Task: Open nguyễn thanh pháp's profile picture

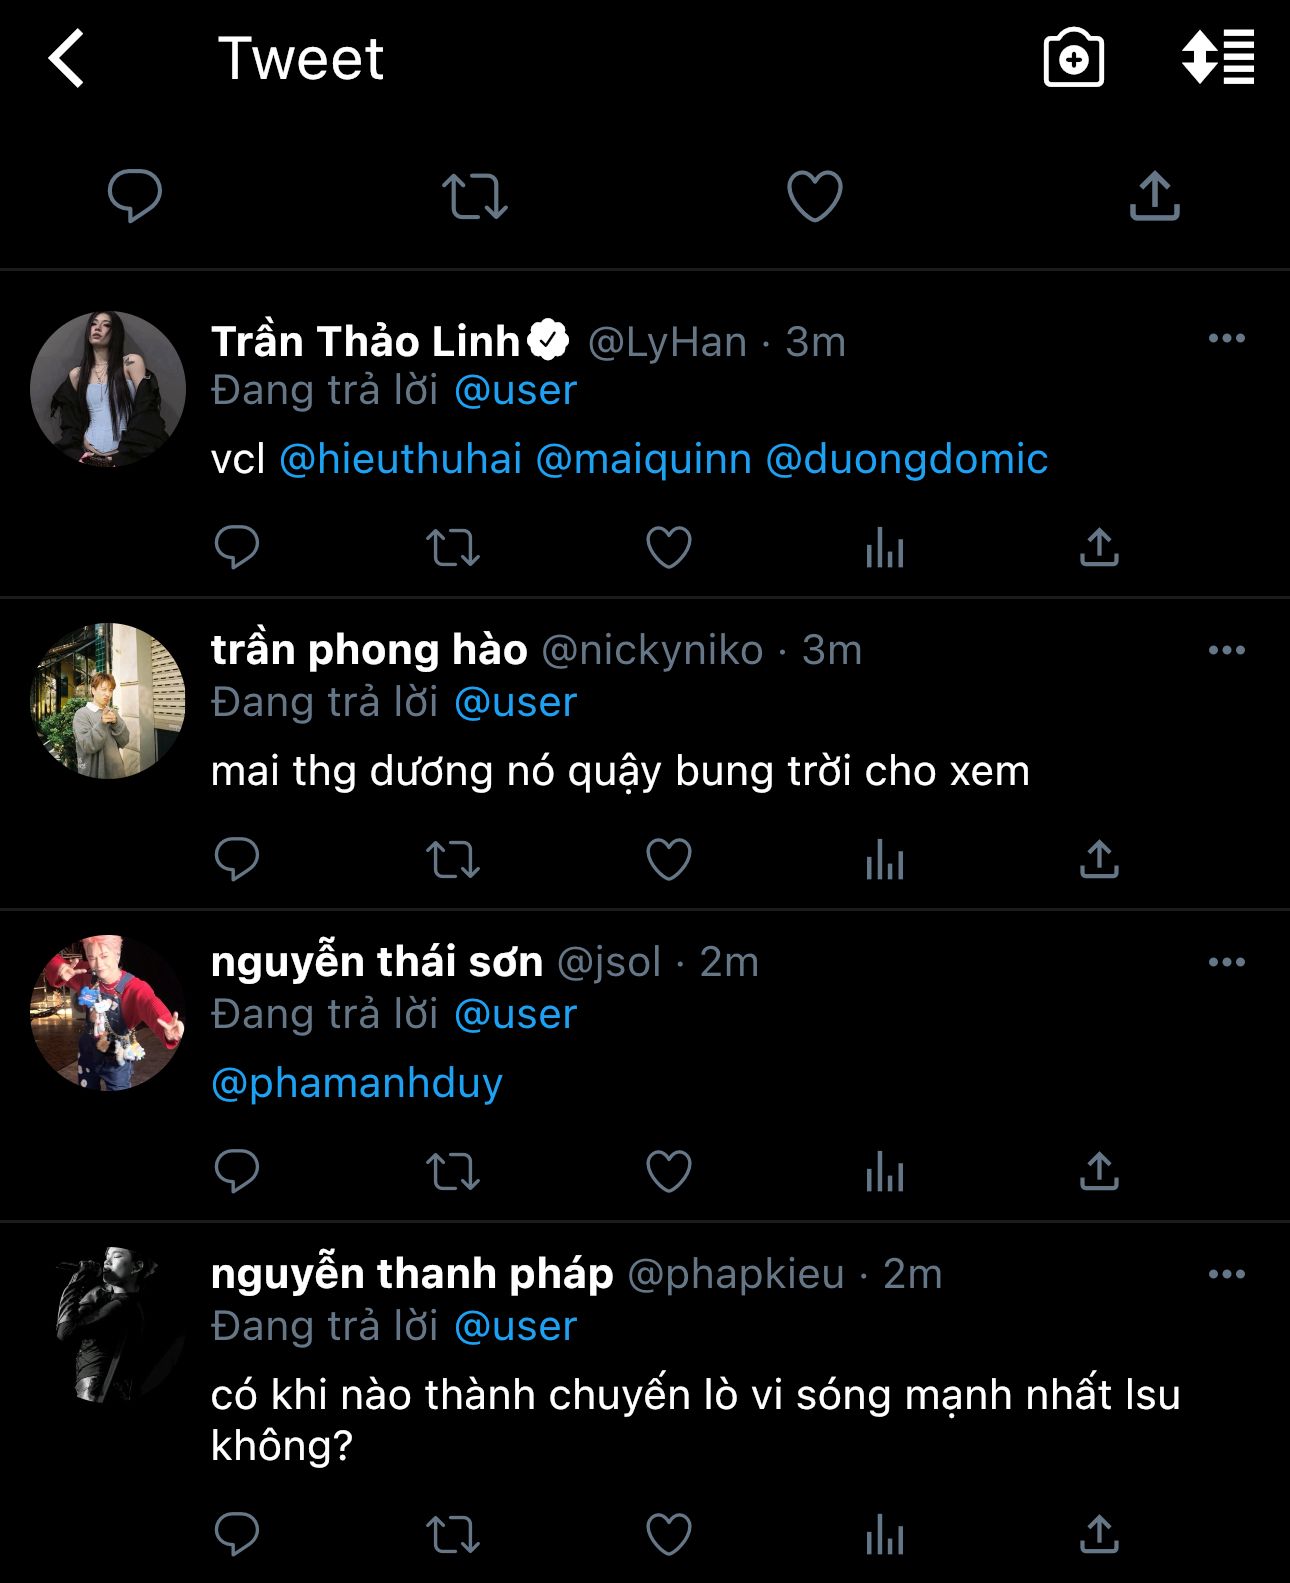Action: click(108, 1324)
